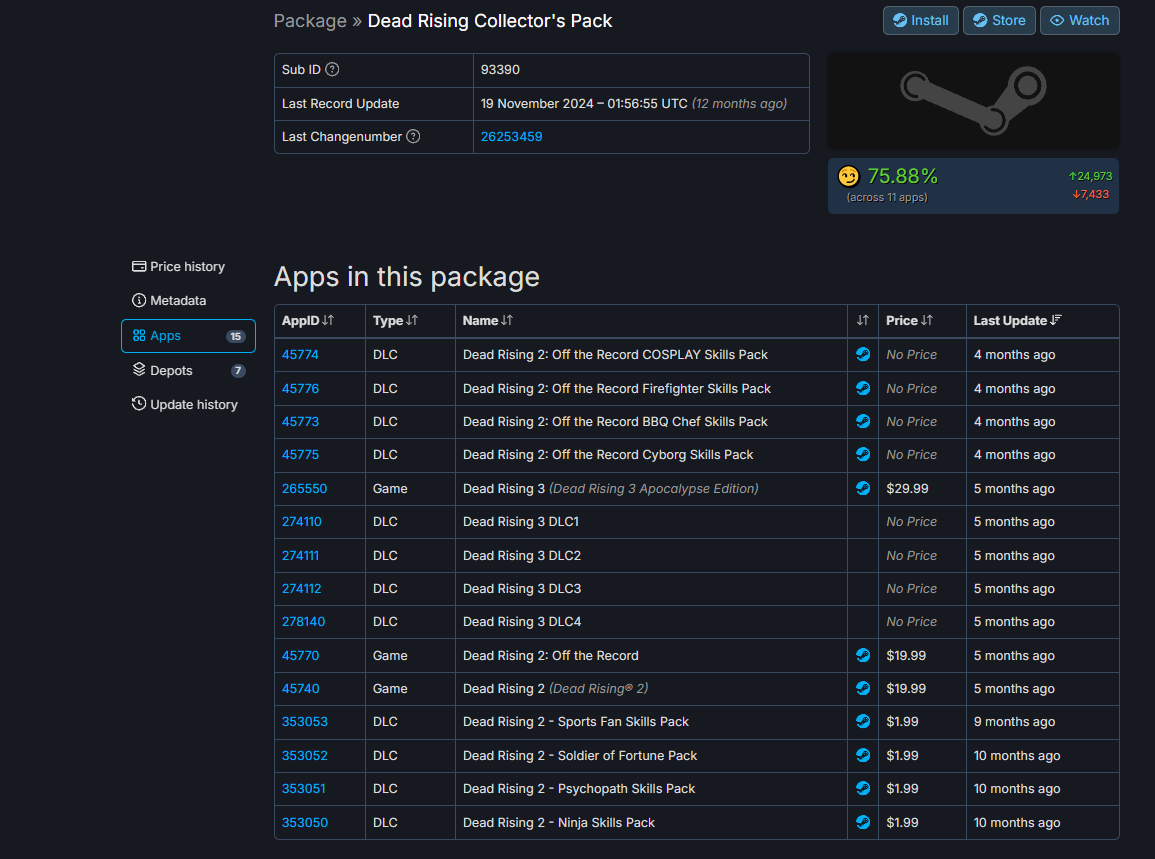The image size is (1155, 859).
Task: Open changenumber 26253459 link
Action: click(x=511, y=137)
